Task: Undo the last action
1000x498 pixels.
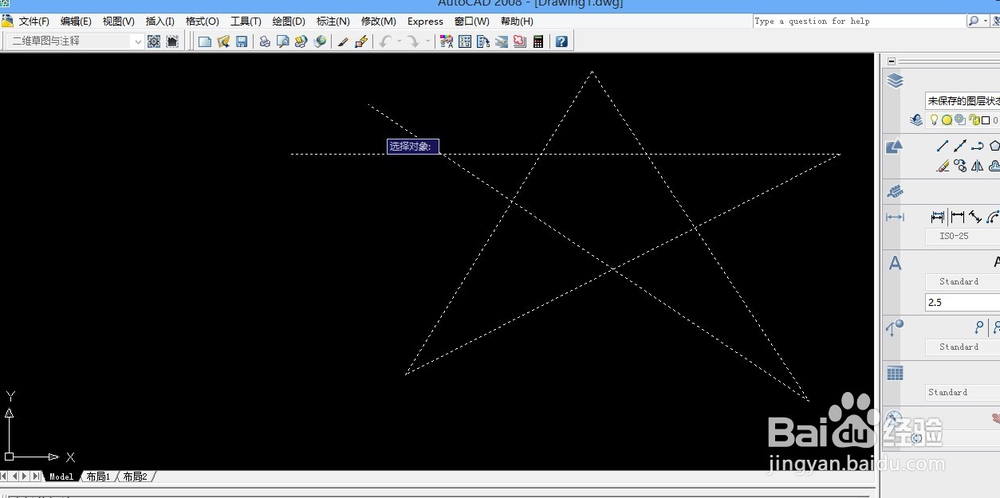Action: pyautogui.click(x=385, y=41)
